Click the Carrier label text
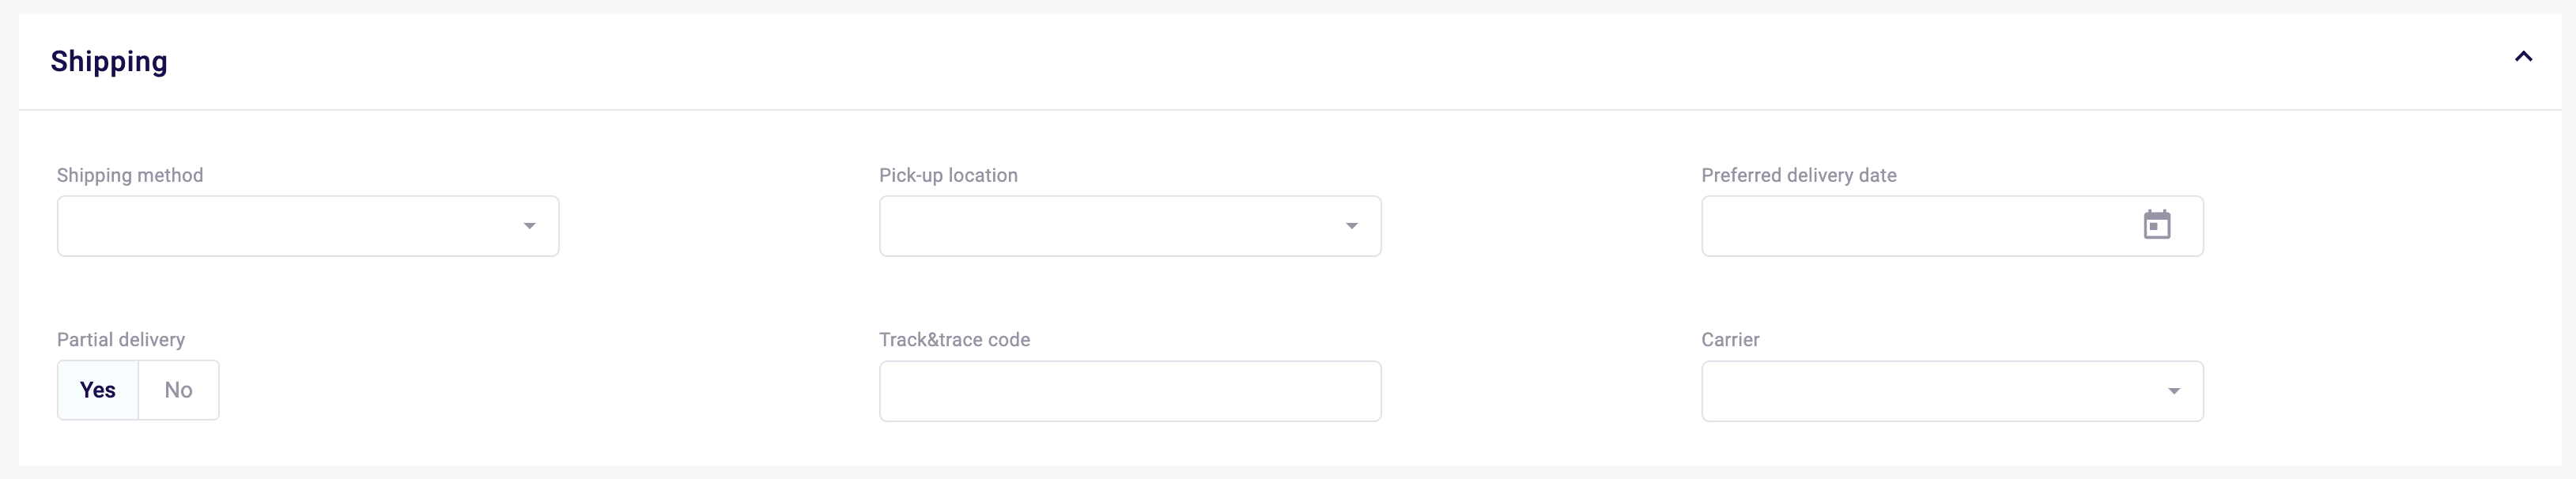This screenshot has height=479, width=2576. pos(1730,340)
